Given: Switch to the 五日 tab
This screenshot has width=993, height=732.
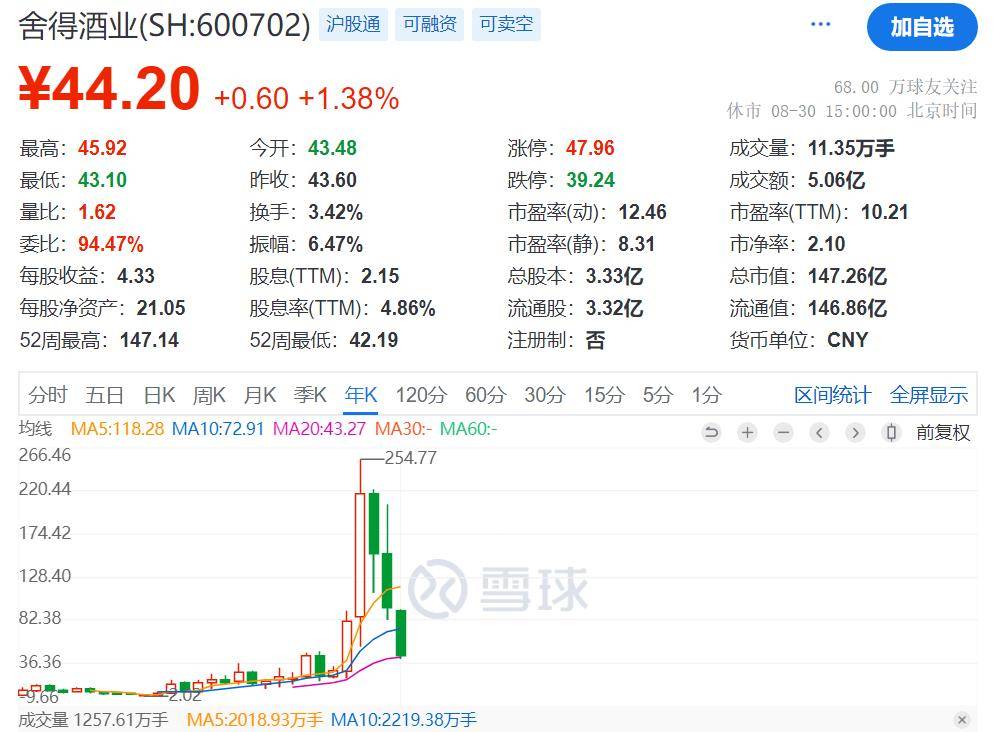Looking at the screenshot, I should pyautogui.click(x=104, y=395).
